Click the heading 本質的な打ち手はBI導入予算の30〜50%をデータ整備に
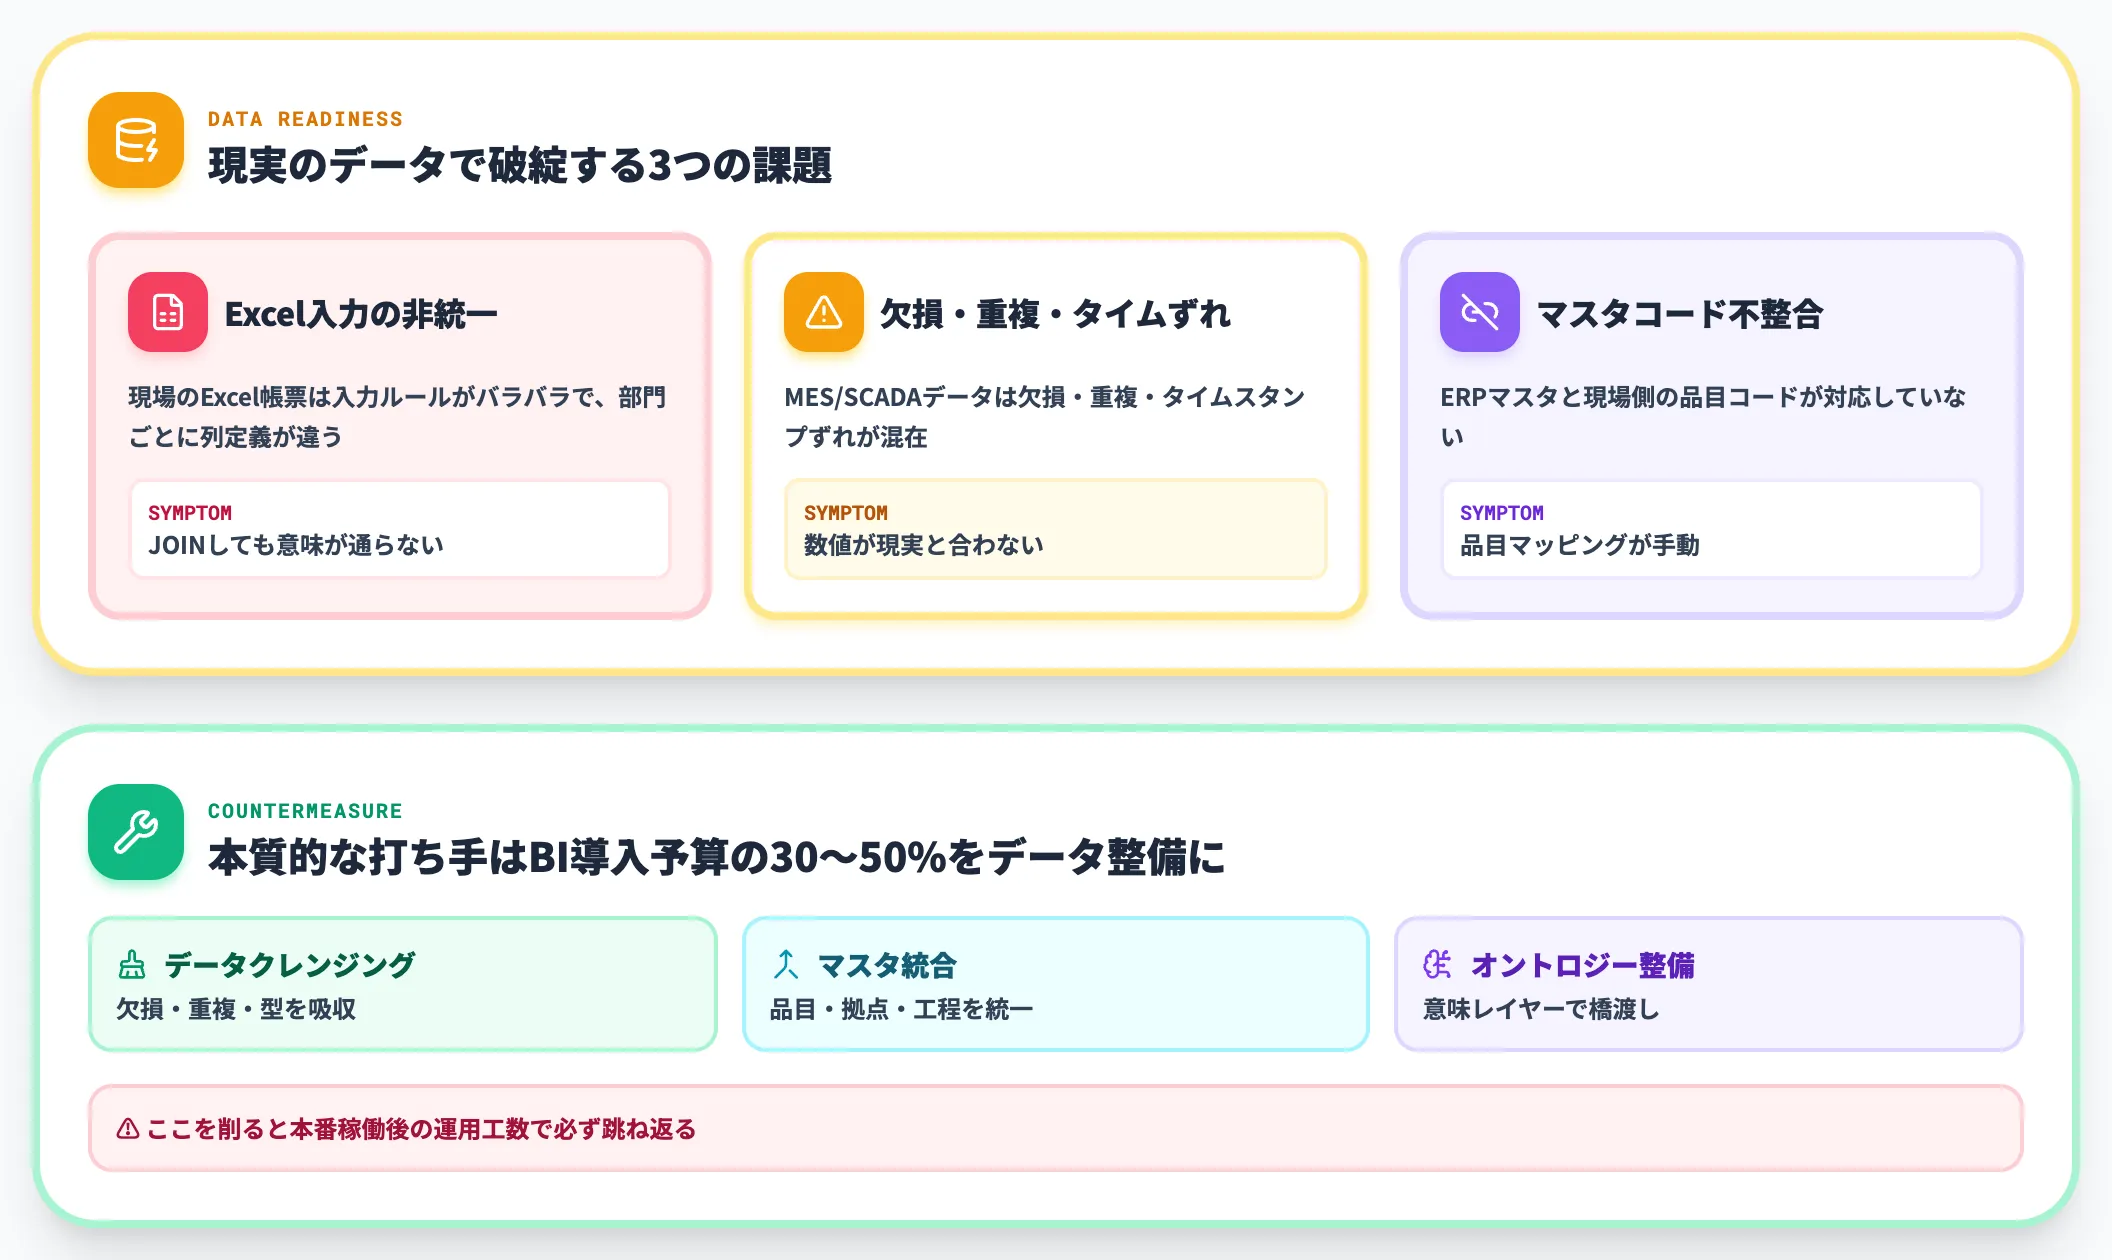The image size is (2112, 1260). point(716,857)
